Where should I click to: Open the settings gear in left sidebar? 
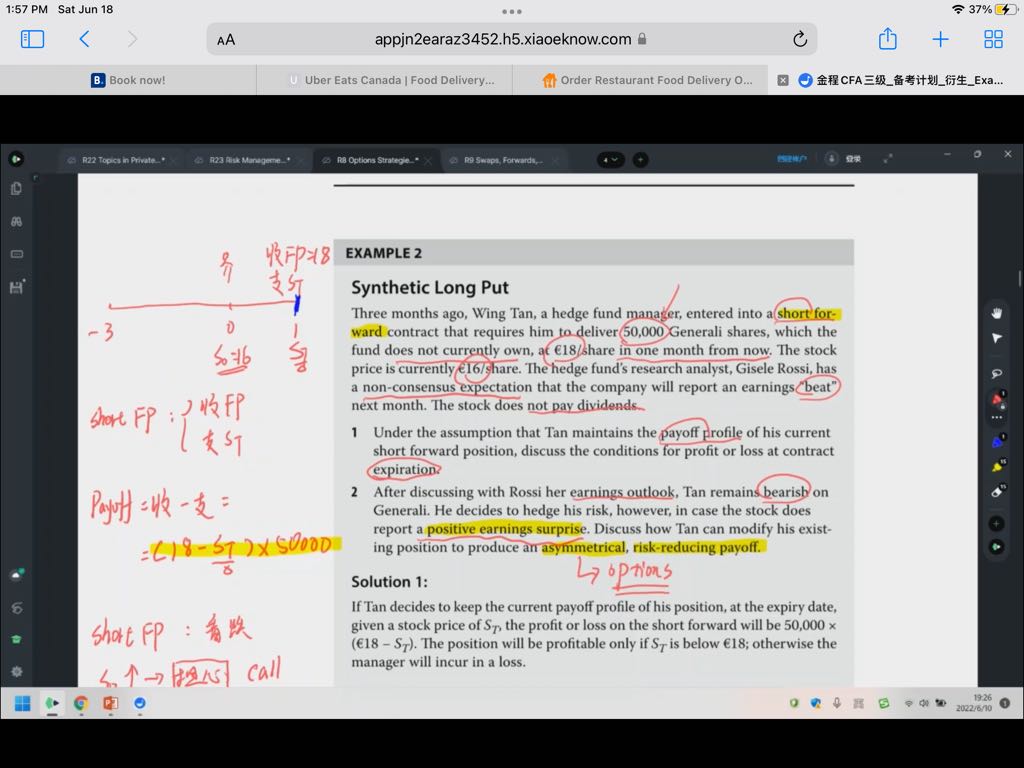(16, 671)
